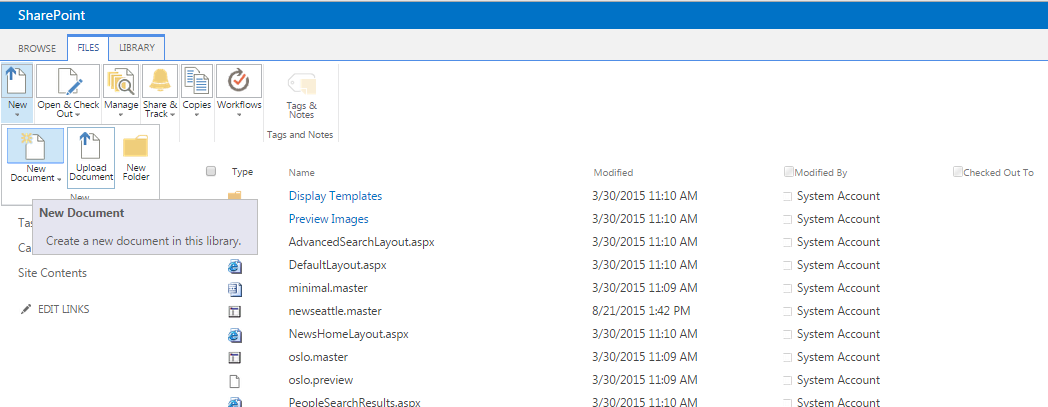Click file type icon for oslo.master

[235, 358]
